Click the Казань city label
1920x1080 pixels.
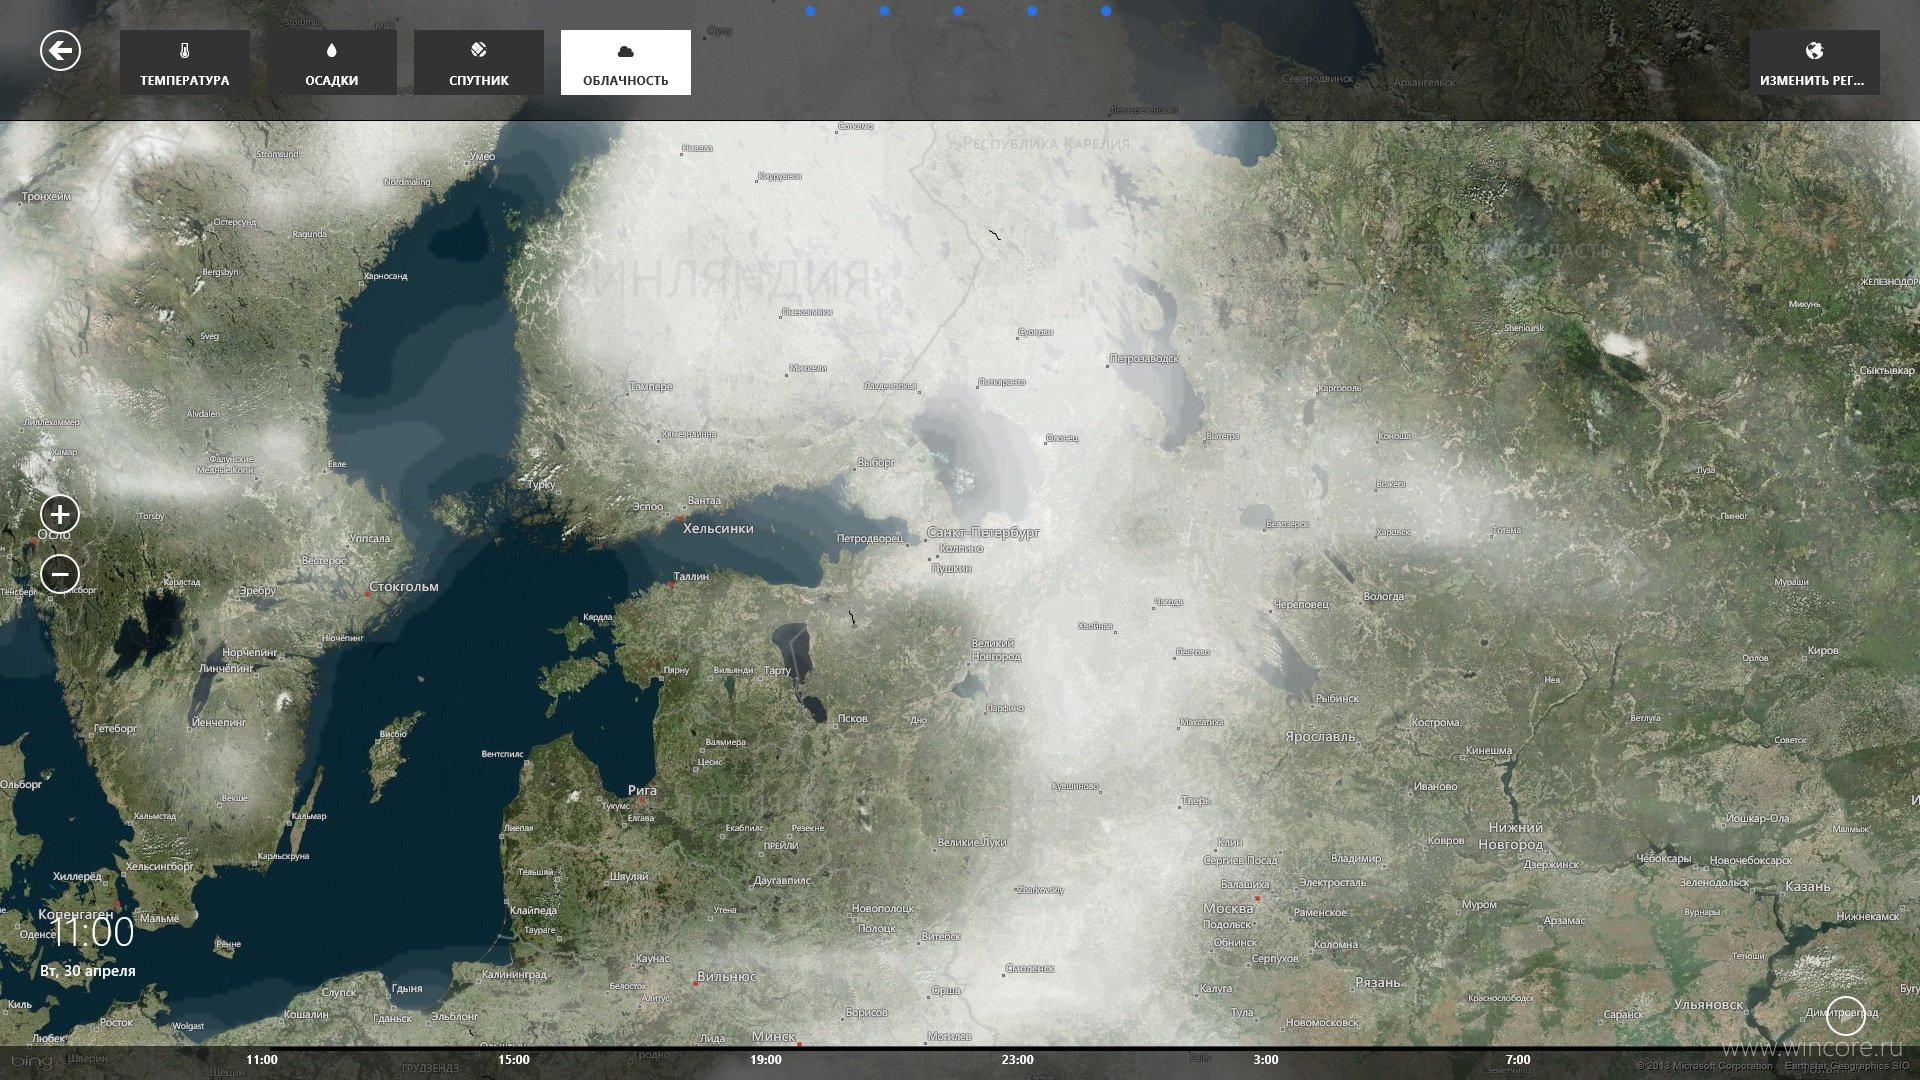[x=1808, y=887]
